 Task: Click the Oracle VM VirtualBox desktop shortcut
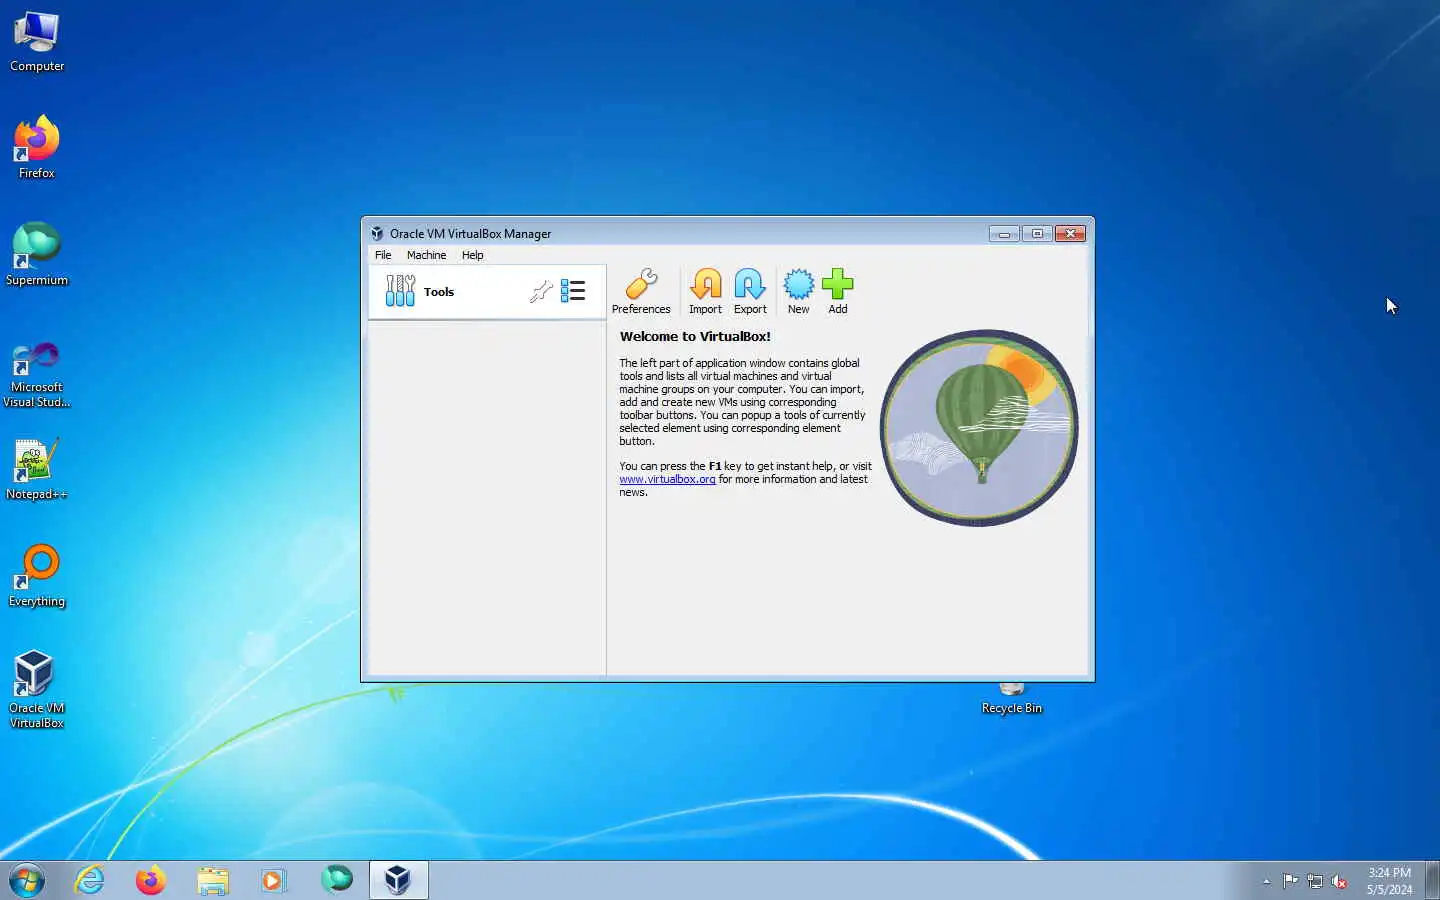[x=37, y=689]
